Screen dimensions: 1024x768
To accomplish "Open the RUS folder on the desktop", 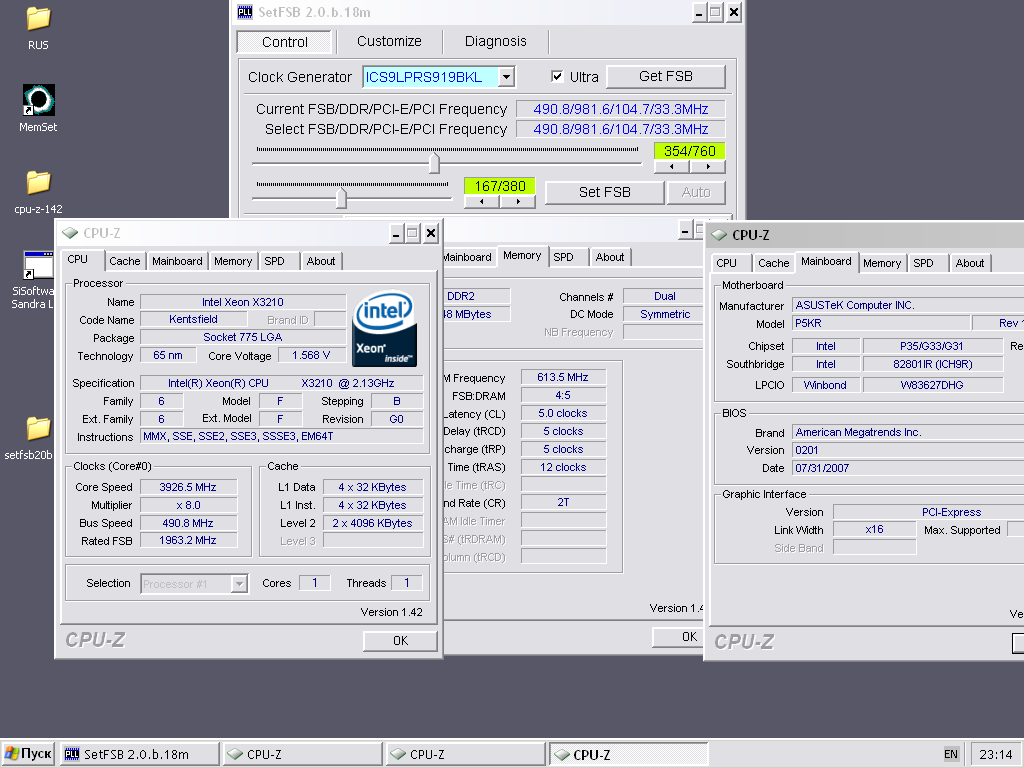I will (x=39, y=20).
